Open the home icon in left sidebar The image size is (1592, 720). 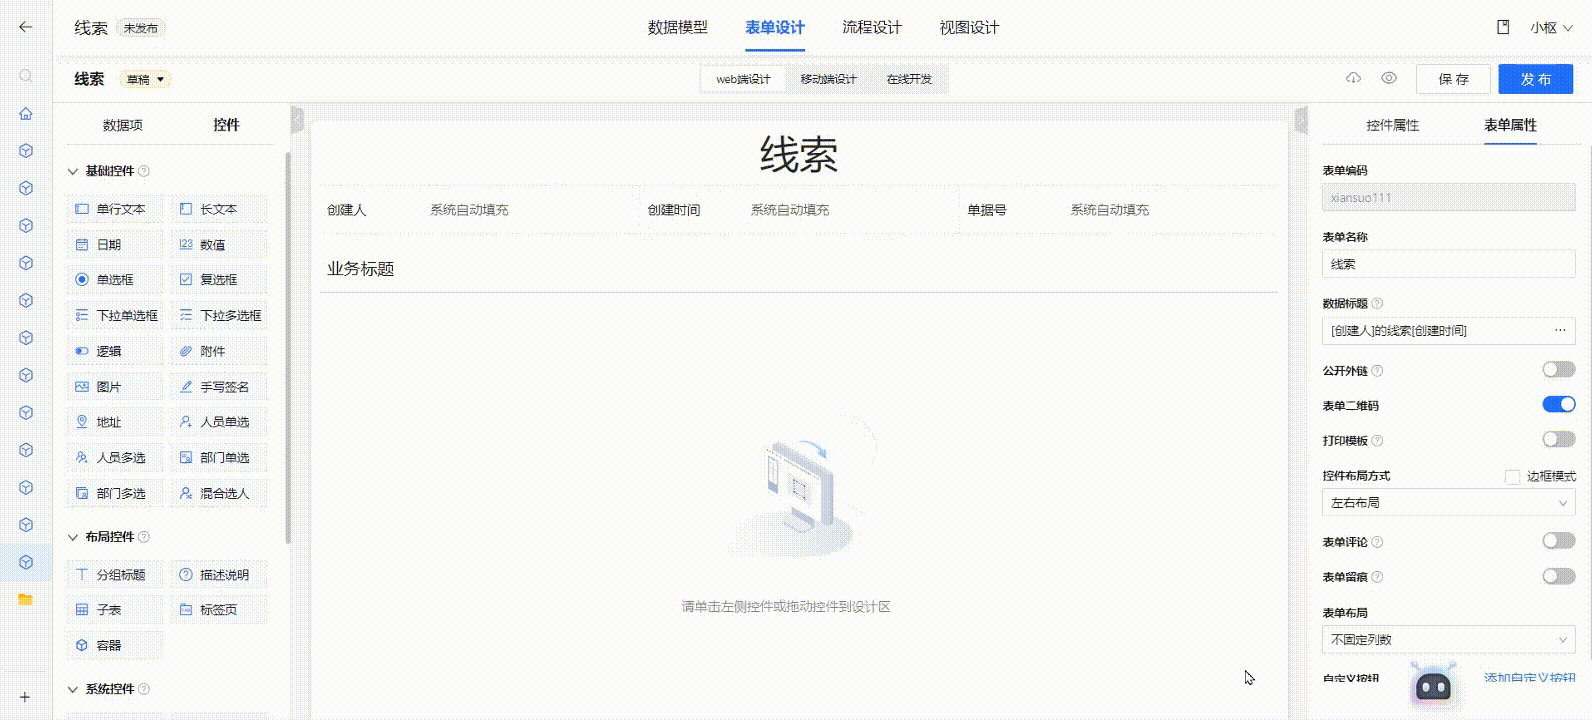(26, 113)
